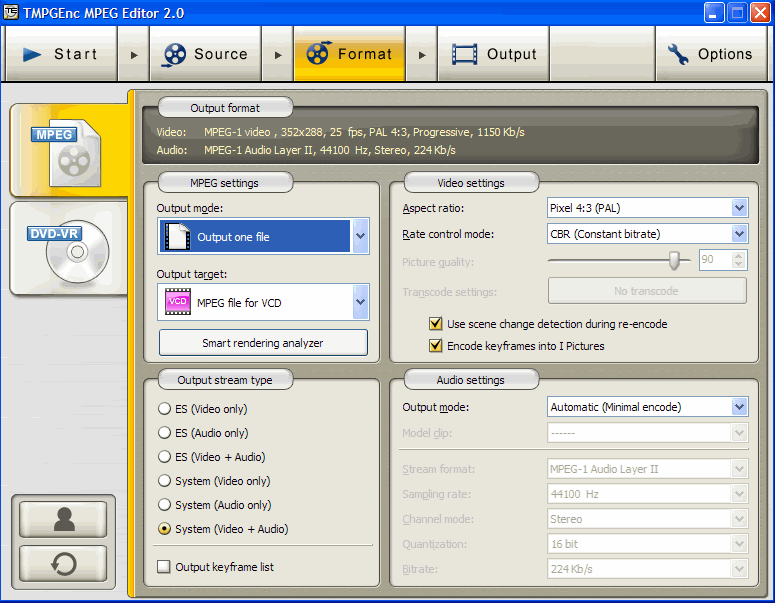Click the TMPGEnc app icon in title bar

pyautogui.click(x=10, y=12)
